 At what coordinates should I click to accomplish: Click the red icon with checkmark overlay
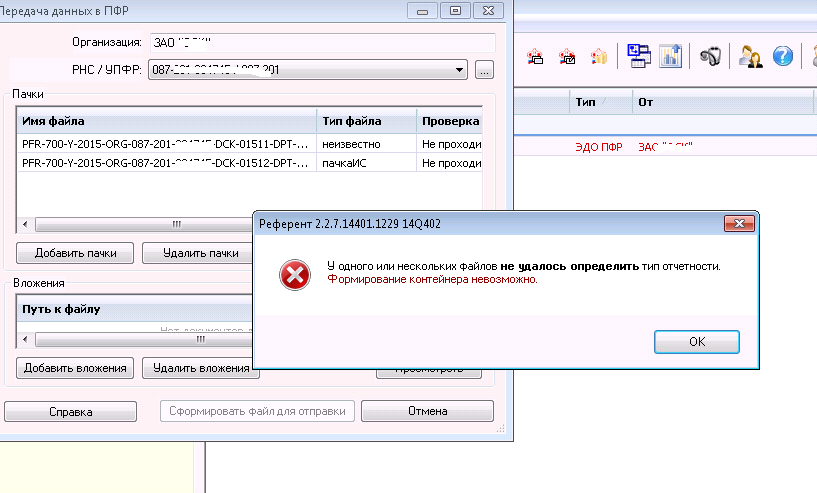point(567,56)
